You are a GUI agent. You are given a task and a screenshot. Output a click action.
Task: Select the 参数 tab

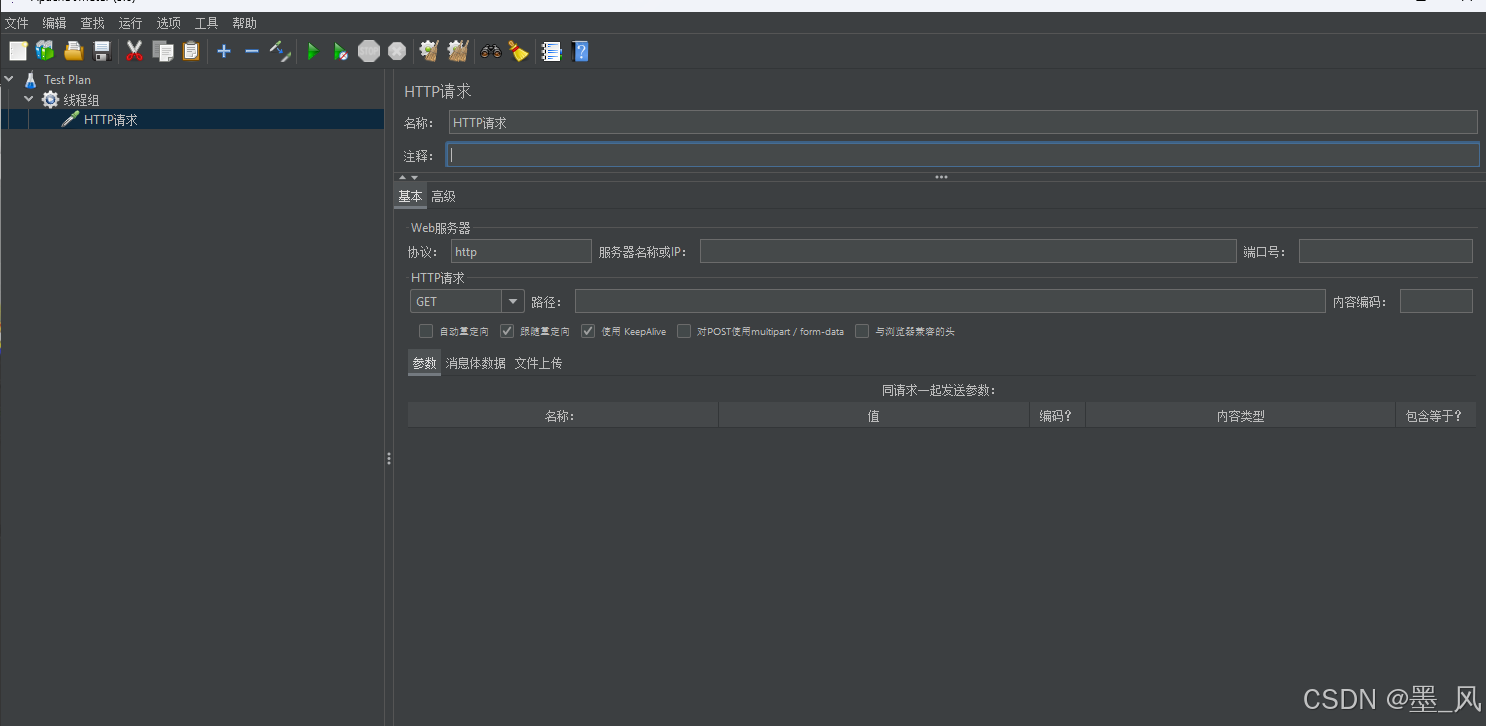click(424, 363)
